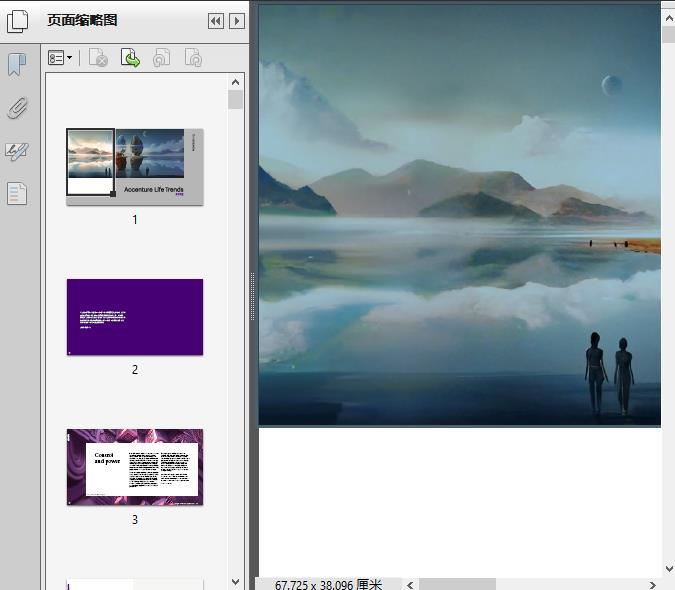Screen dimensions: 675x590
Task: Rotate pages counterclockwise icon
Action: [161, 58]
